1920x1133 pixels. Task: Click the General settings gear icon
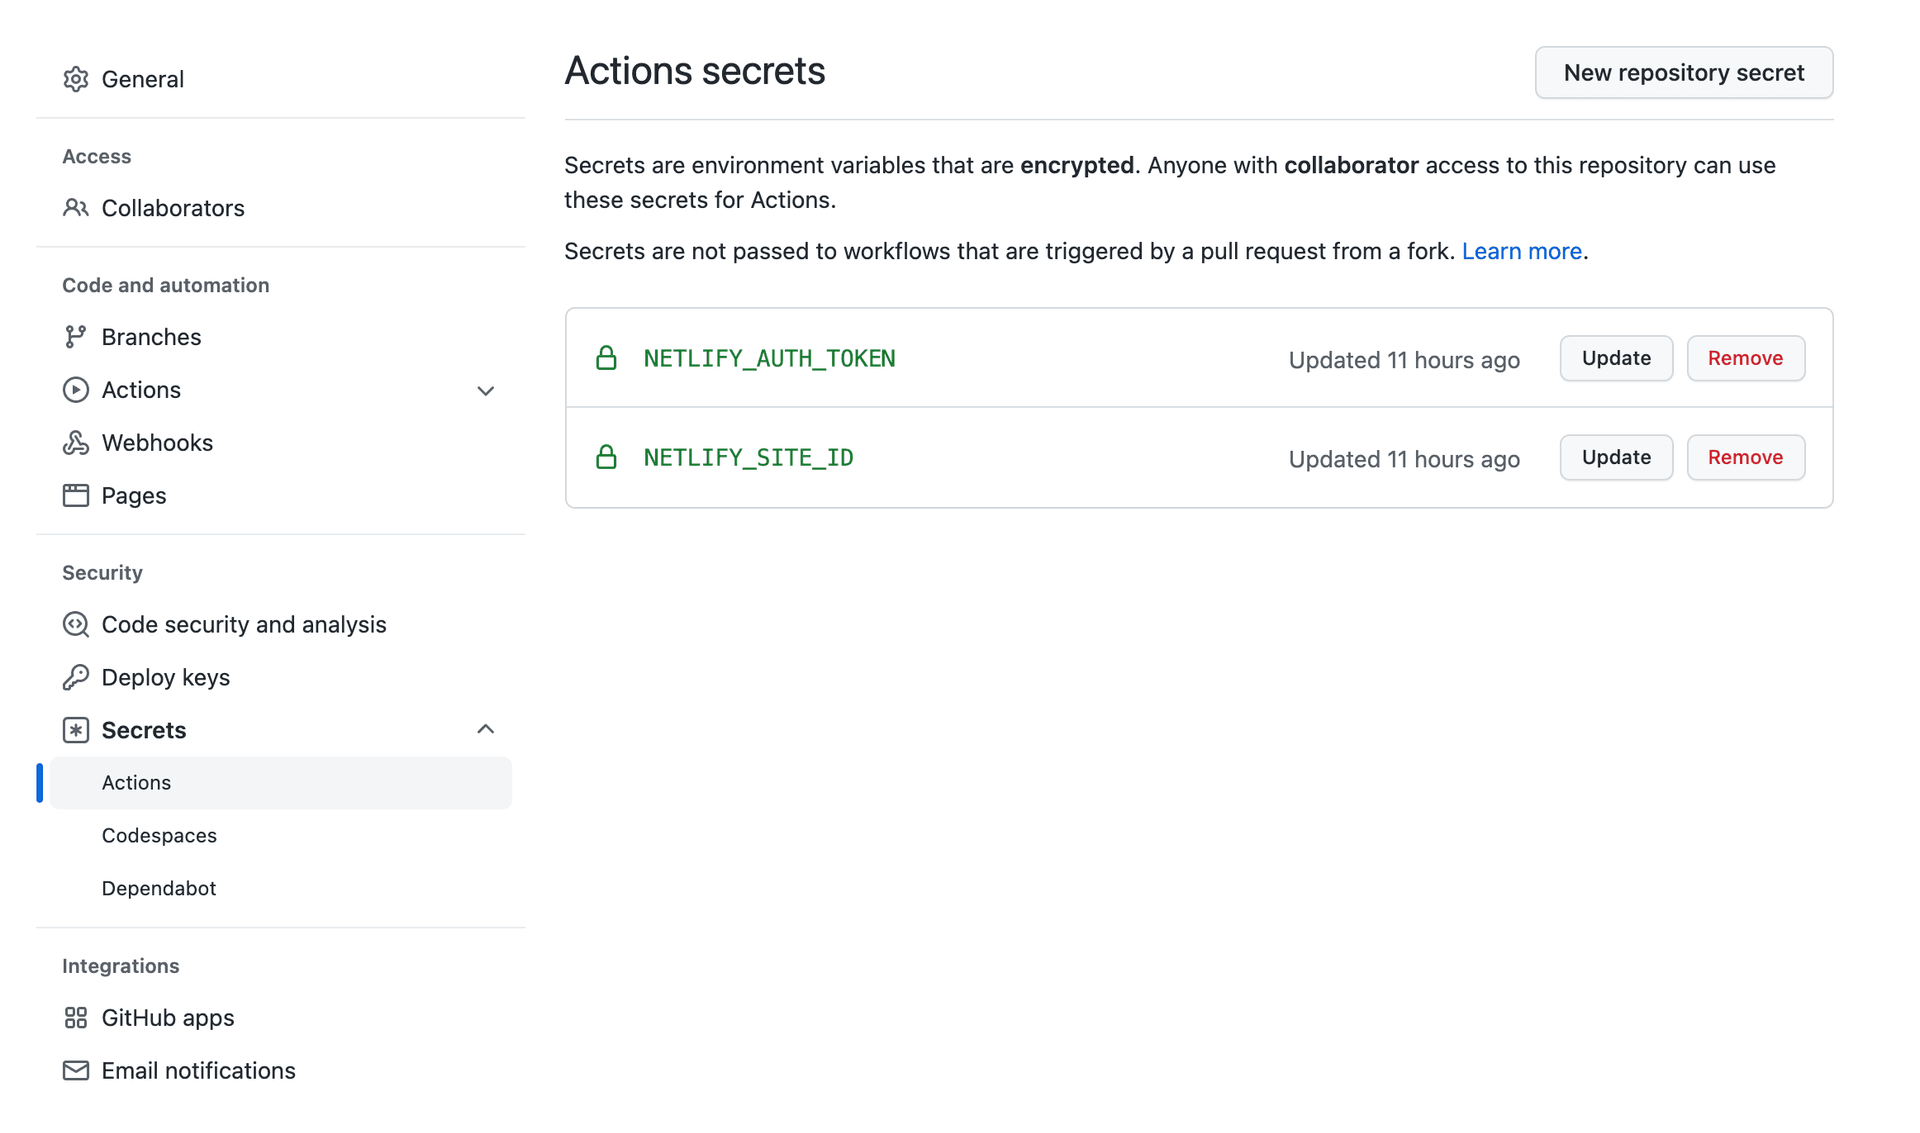point(76,79)
